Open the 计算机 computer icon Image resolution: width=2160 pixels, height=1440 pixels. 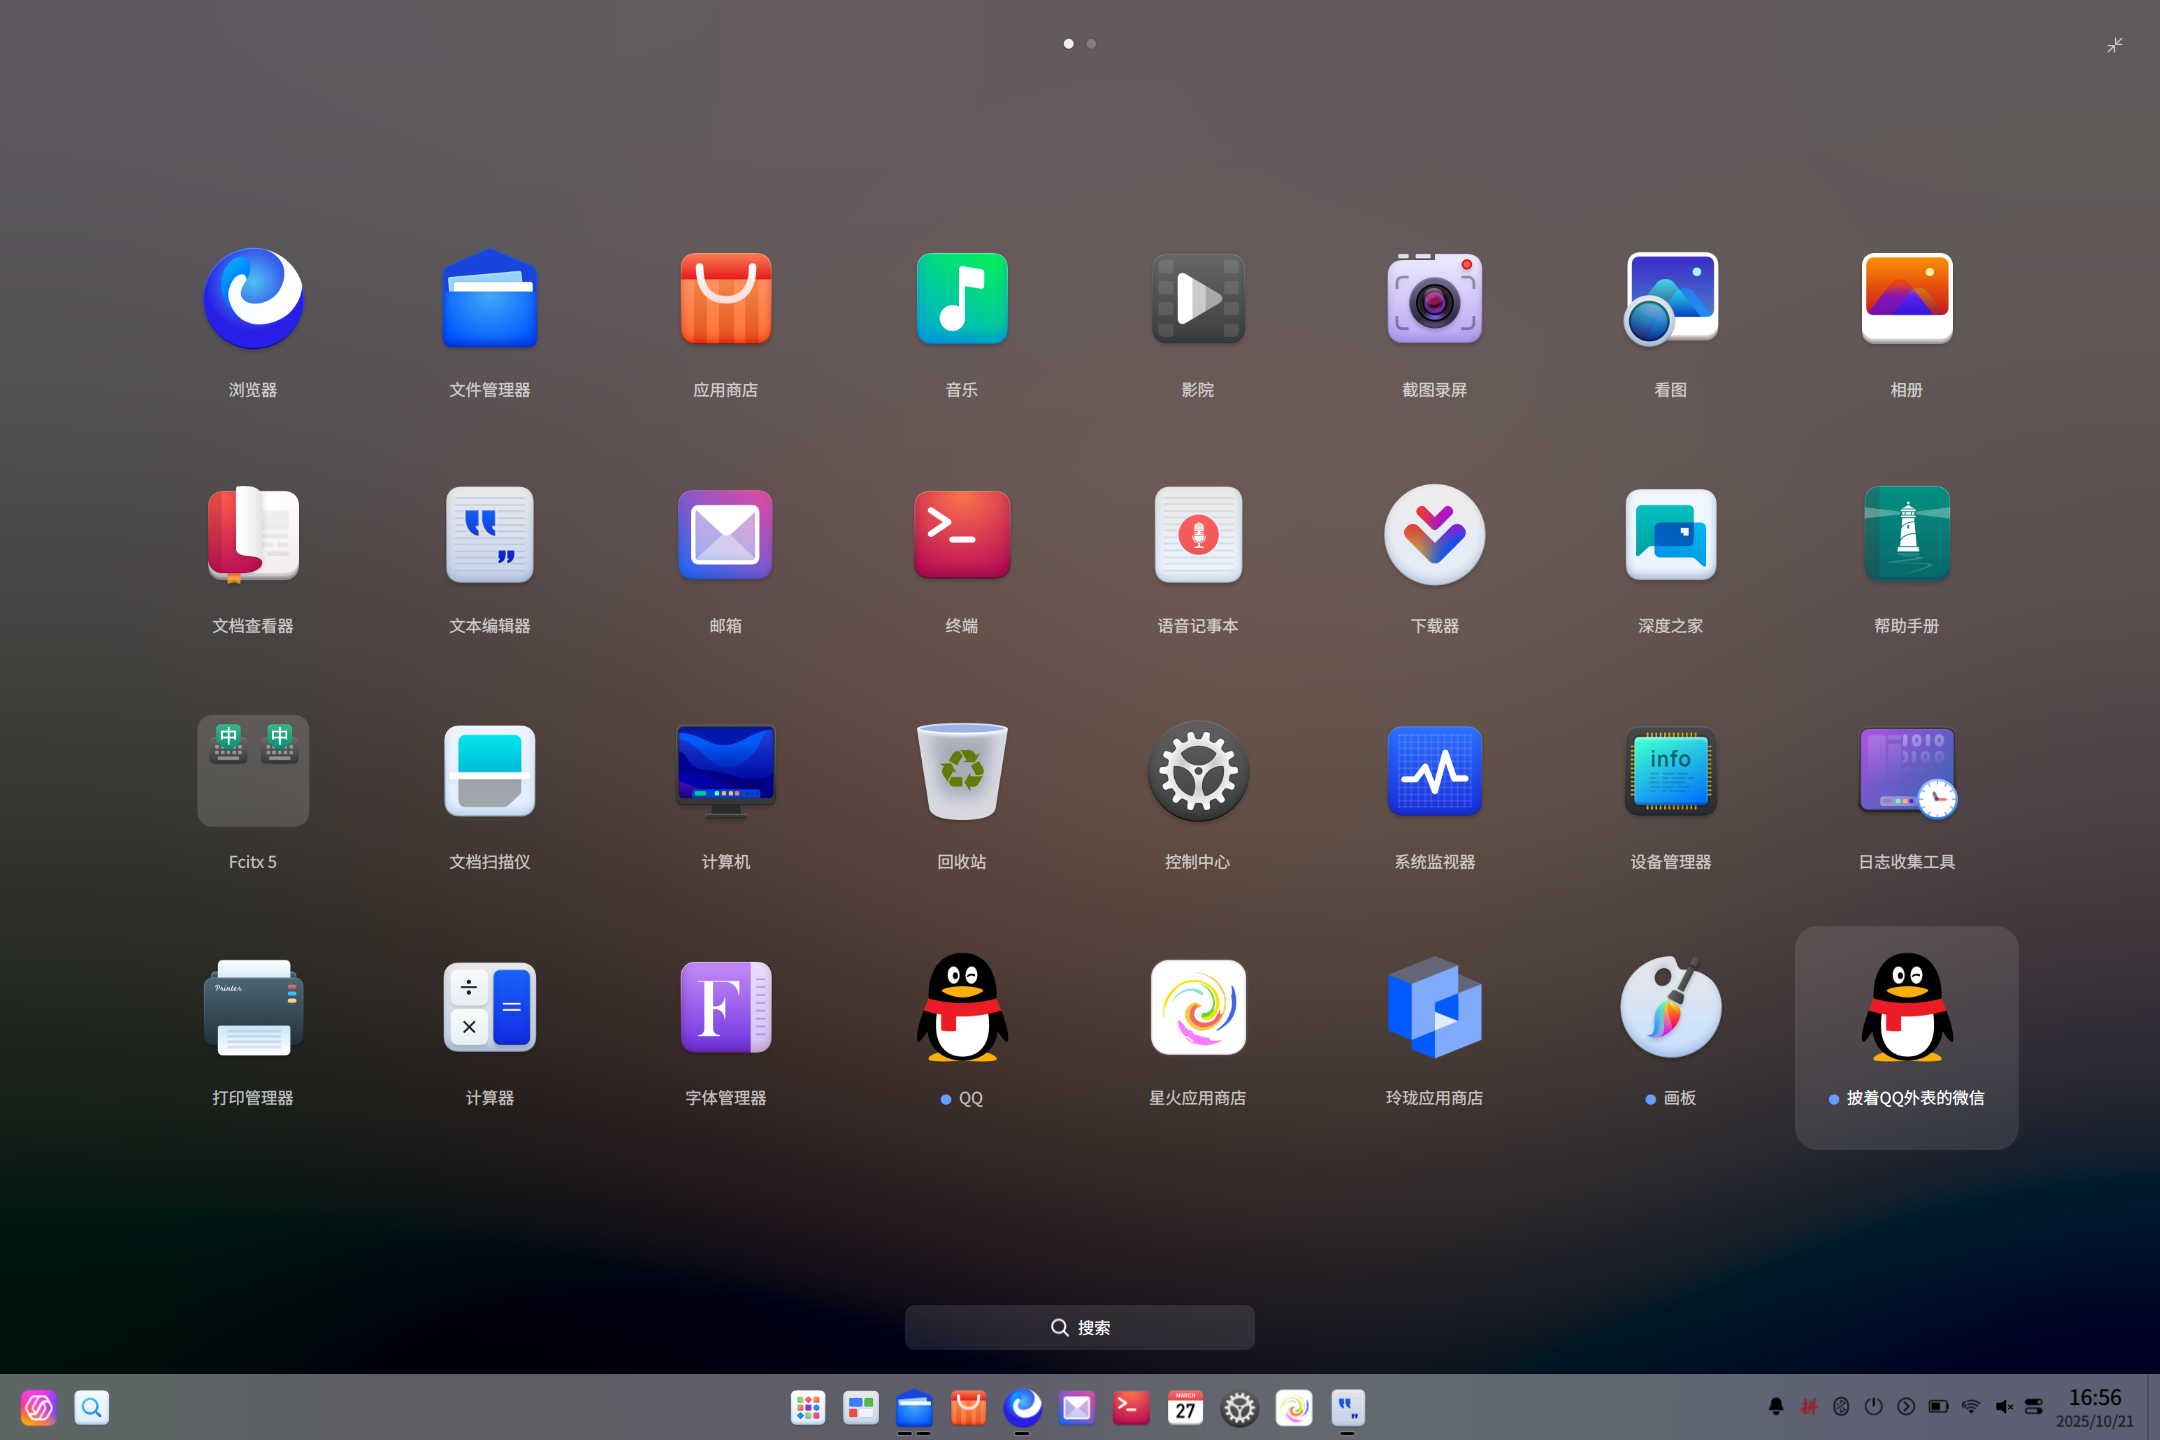point(726,771)
